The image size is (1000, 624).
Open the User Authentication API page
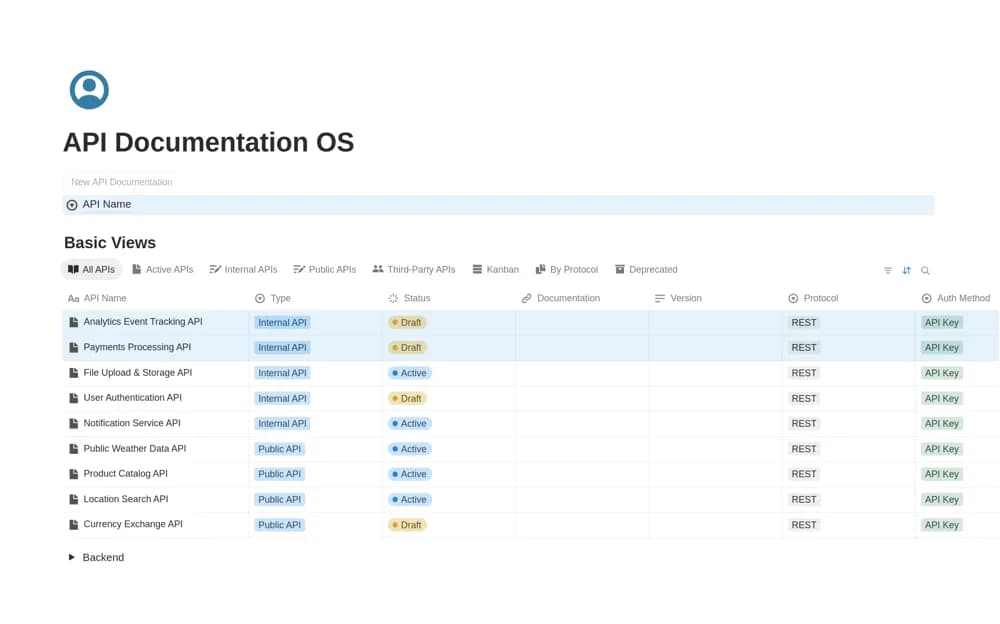(x=133, y=397)
